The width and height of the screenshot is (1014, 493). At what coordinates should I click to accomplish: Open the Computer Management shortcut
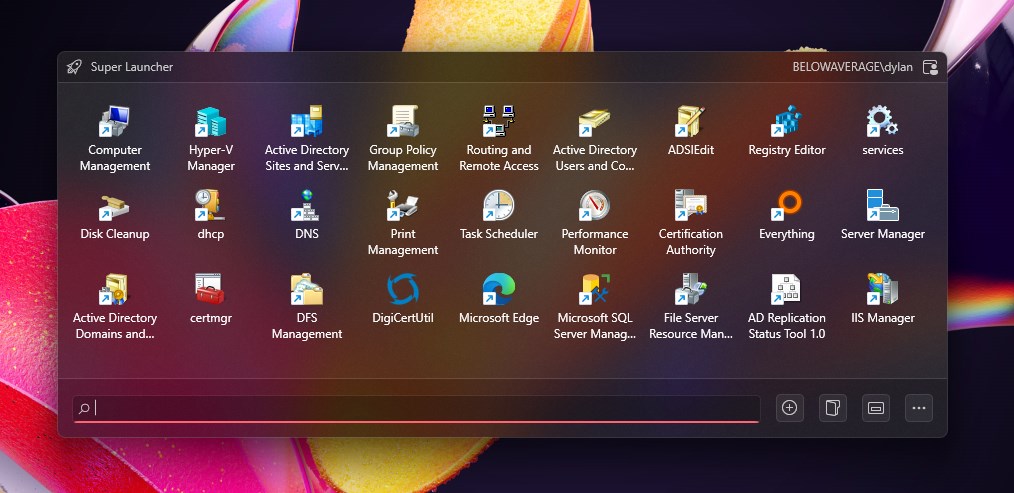pyautogui.click(x=114, y=138)
